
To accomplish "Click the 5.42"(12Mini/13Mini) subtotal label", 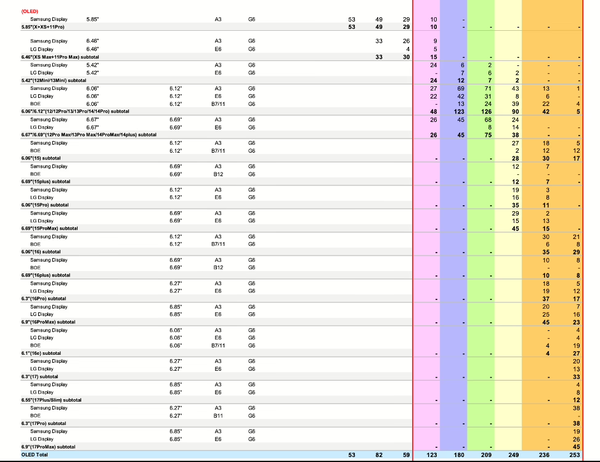I will click(54, 80).
